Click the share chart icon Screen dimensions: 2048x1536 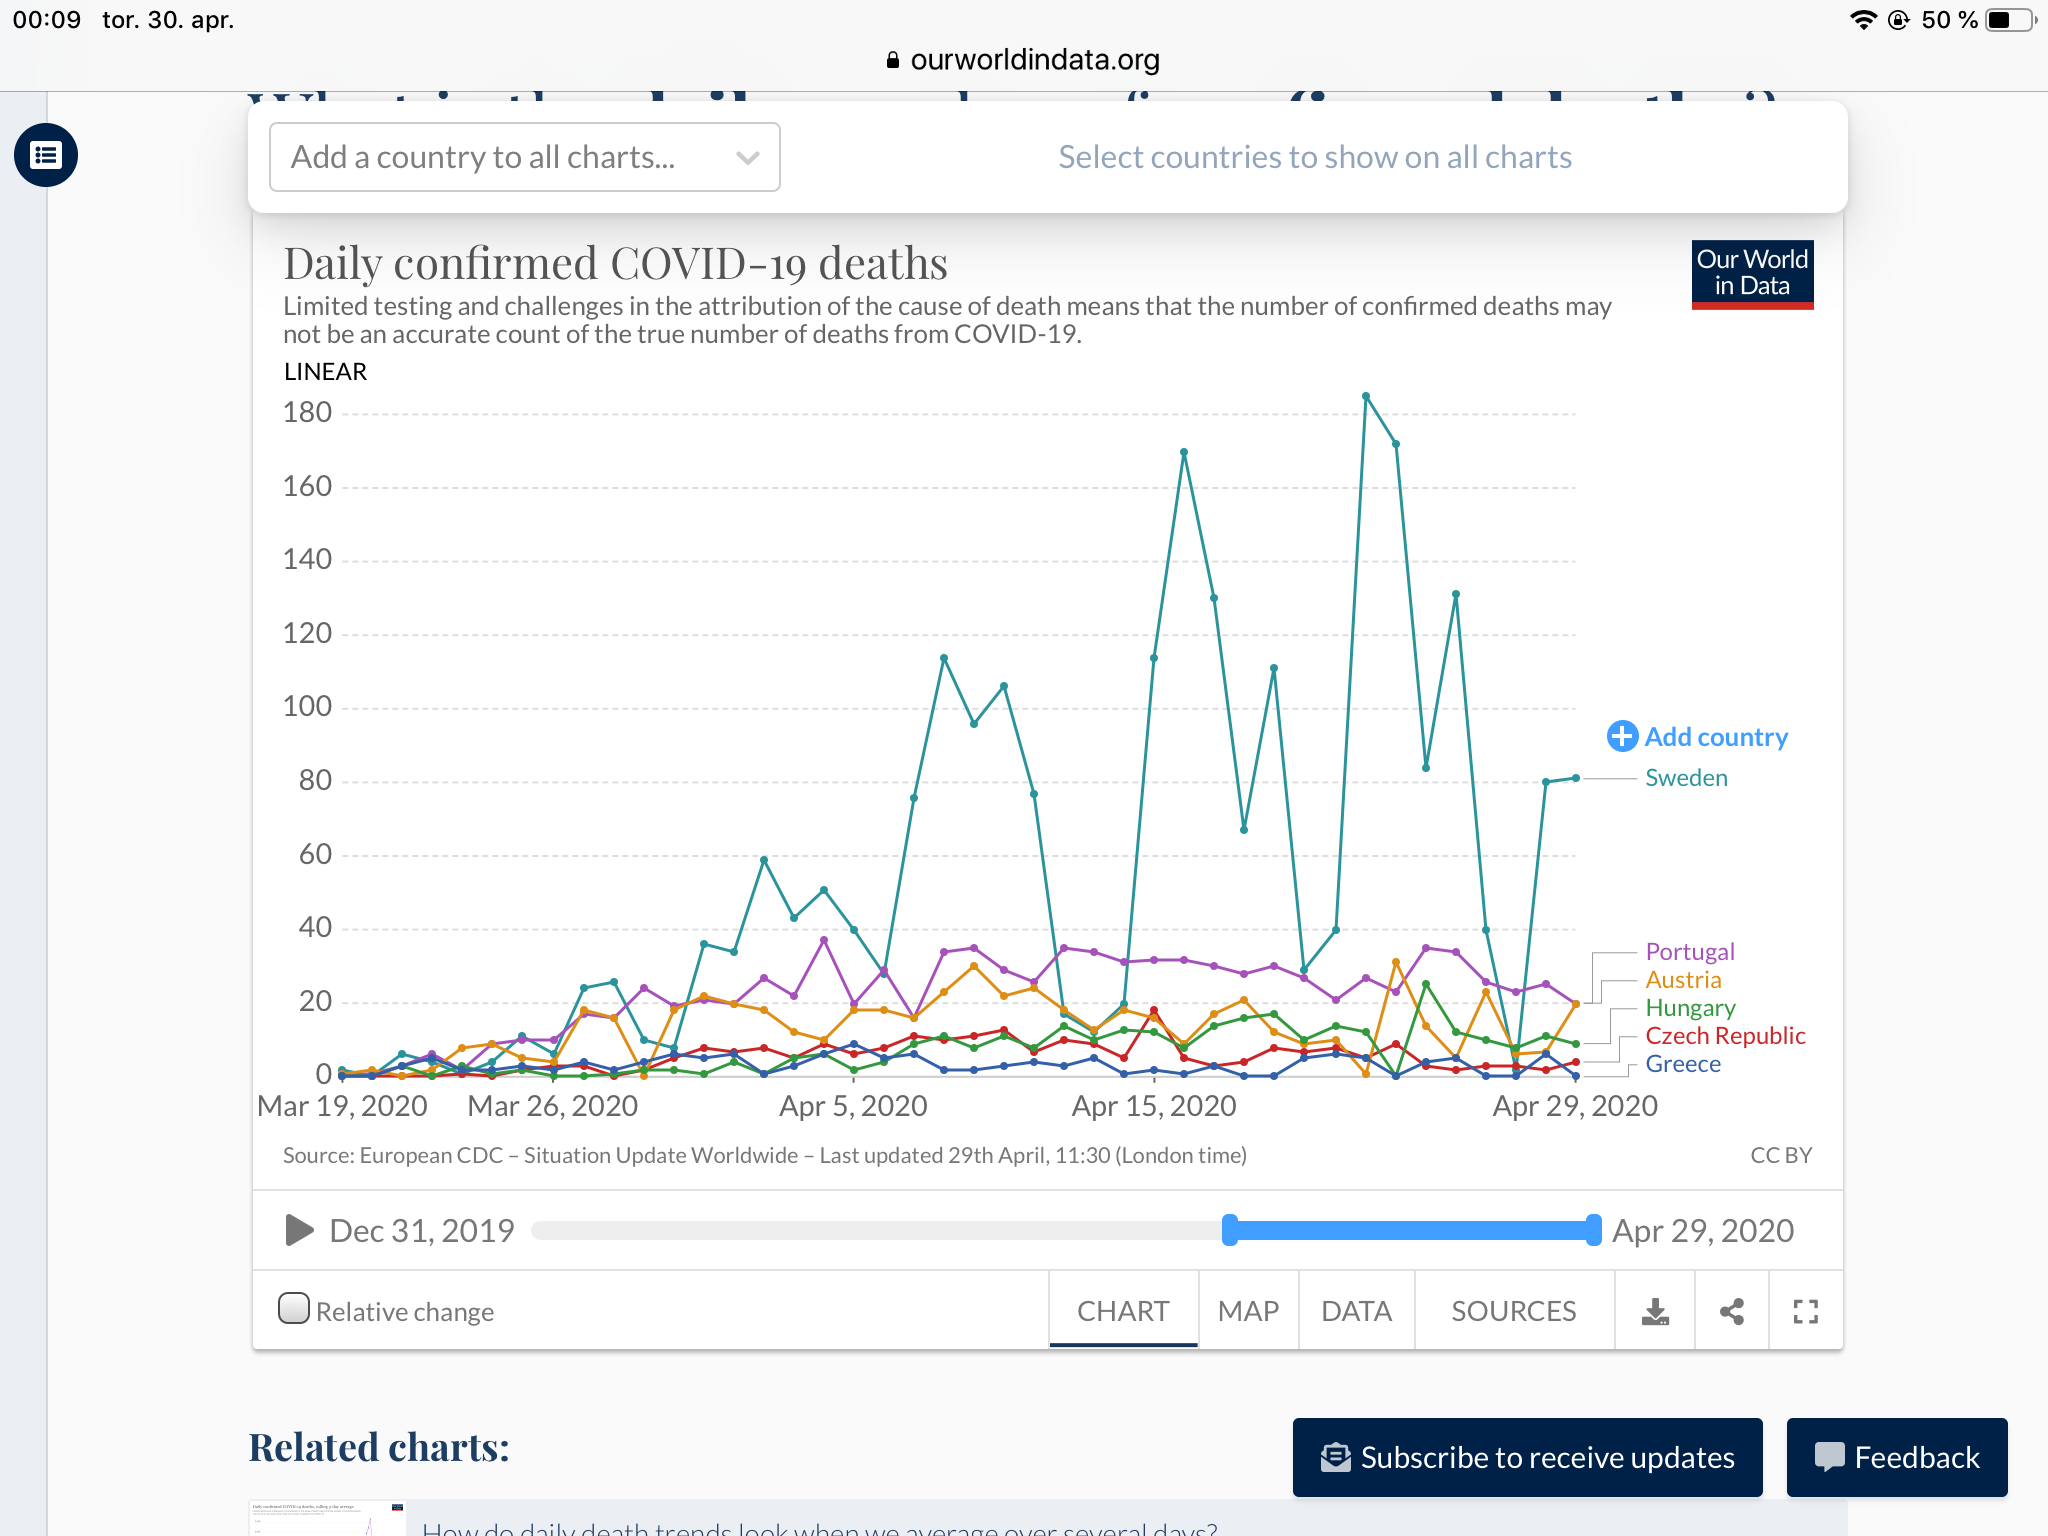1732,1311
